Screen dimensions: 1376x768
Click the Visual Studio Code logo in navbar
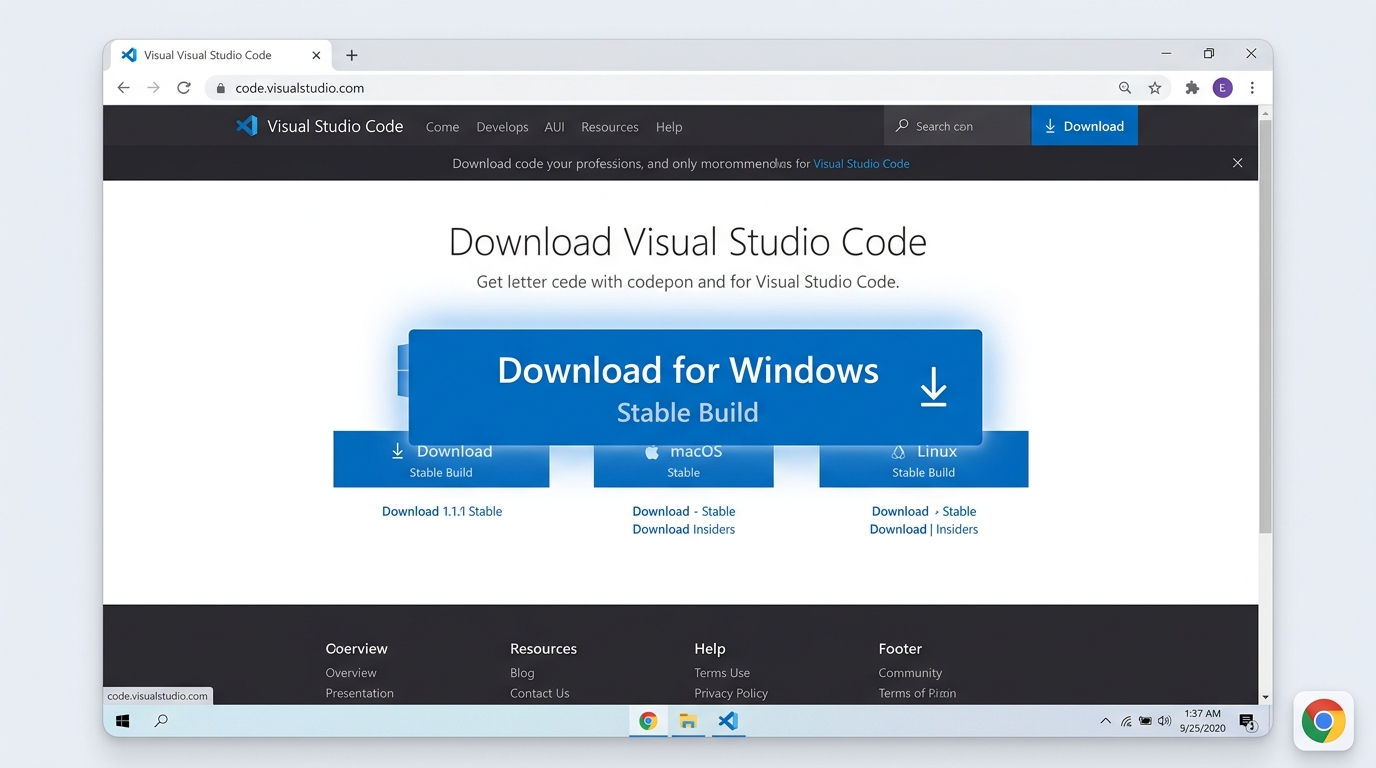246,126
